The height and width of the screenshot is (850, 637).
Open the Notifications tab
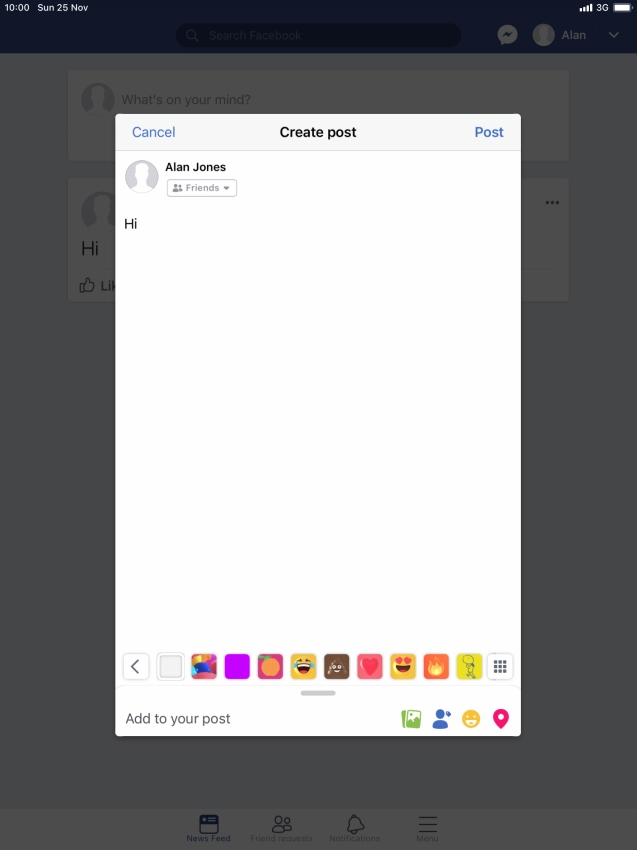click(x=355, y=828)
